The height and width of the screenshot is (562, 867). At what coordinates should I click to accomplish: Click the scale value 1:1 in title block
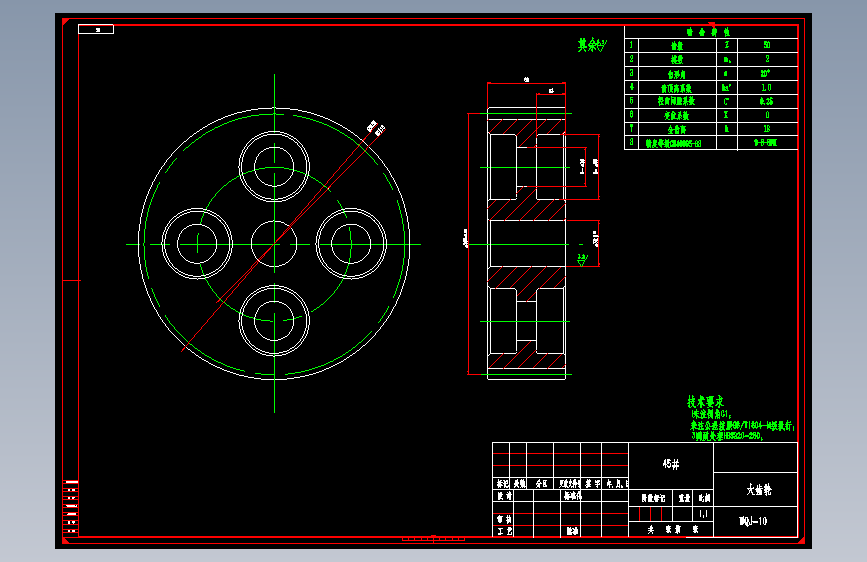[703, 514]
